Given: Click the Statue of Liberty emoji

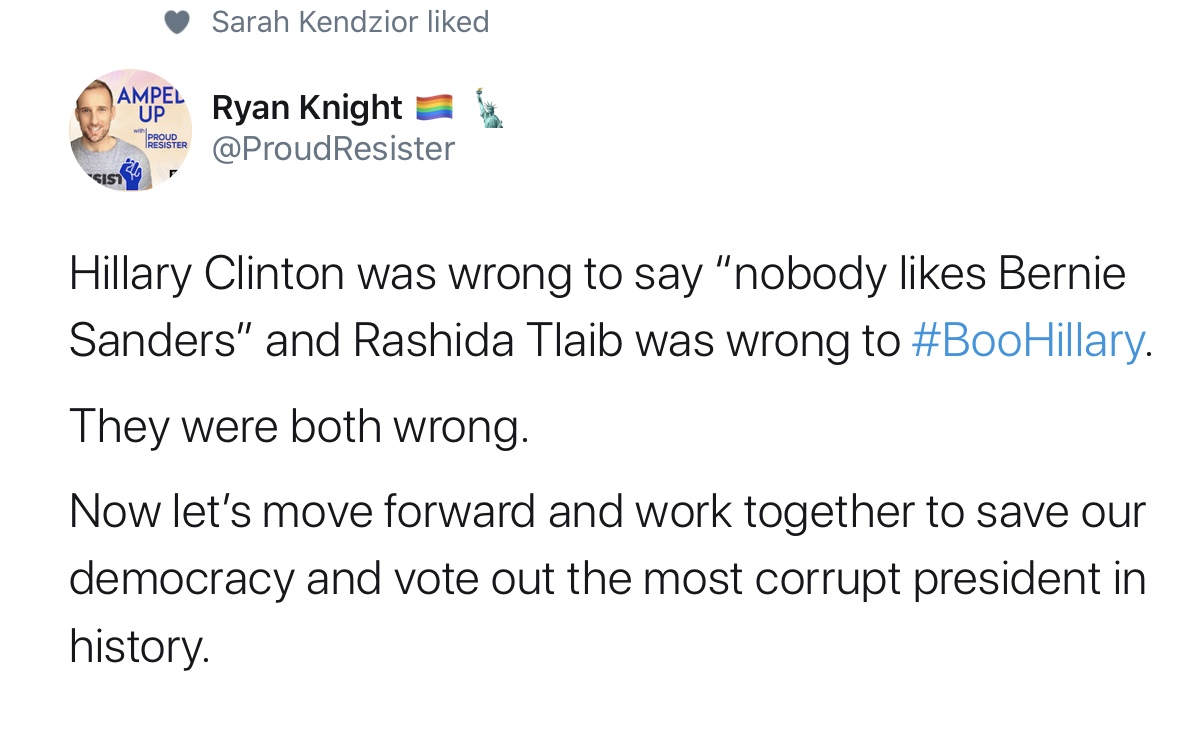Looking at the screenshot, I should click(x=489, y=108).
